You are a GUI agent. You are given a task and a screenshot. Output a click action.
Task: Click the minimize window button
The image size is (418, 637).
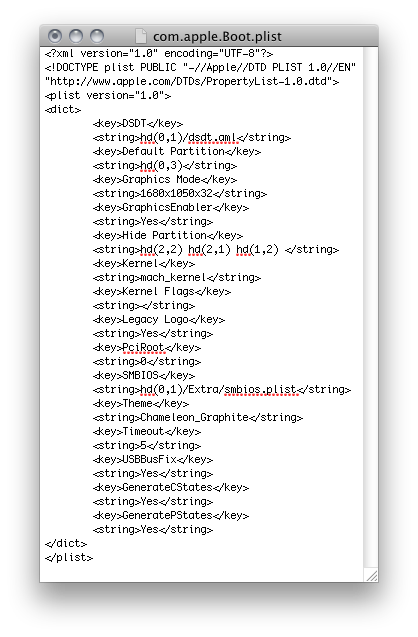click(x=76, y=36)
